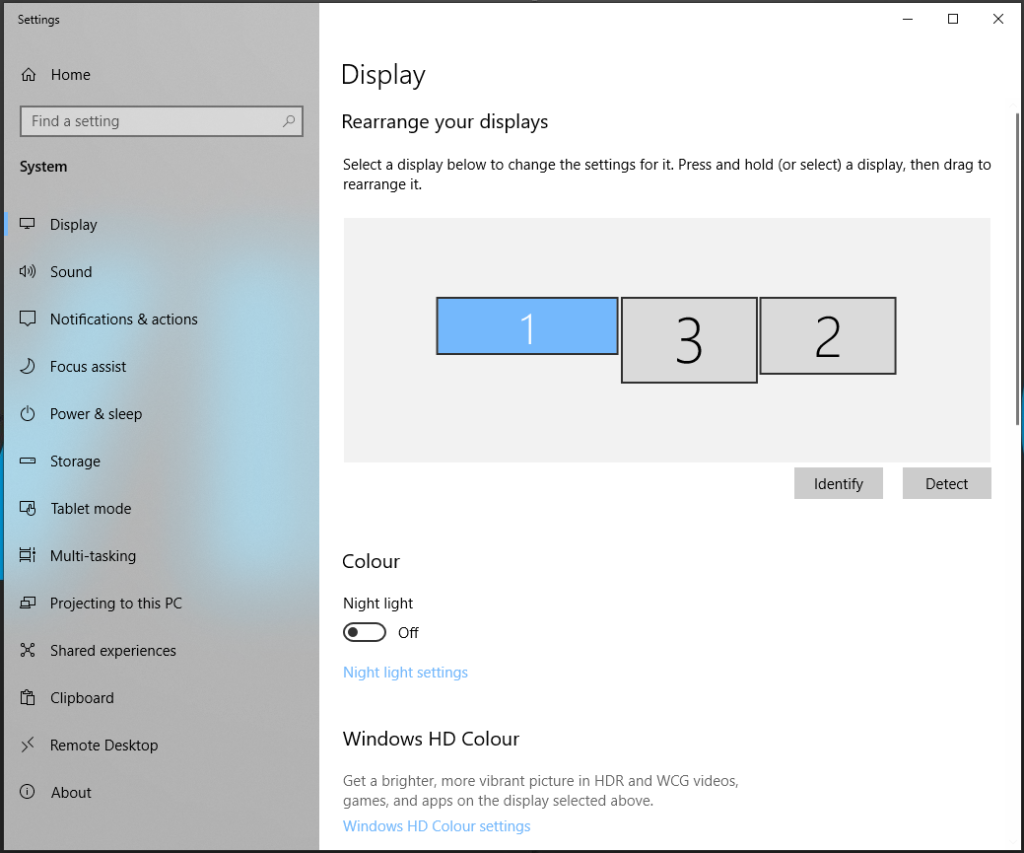The width and height of the screenshot is (1024, 853).
Task: Open Night light settings link
Action: click(405, 672)
